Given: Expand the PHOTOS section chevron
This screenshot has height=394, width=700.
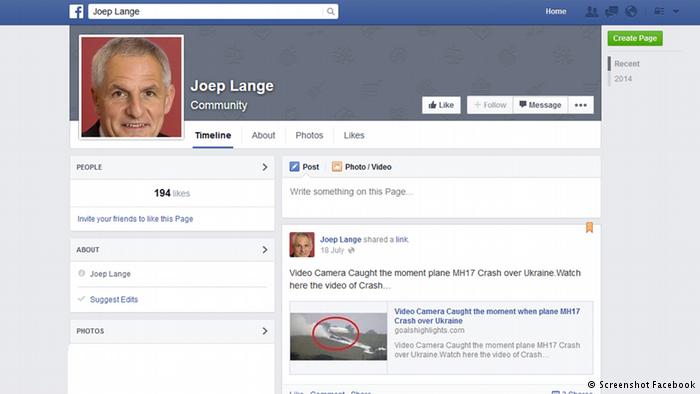Looking at the screenshot, I should pos(265,331).
